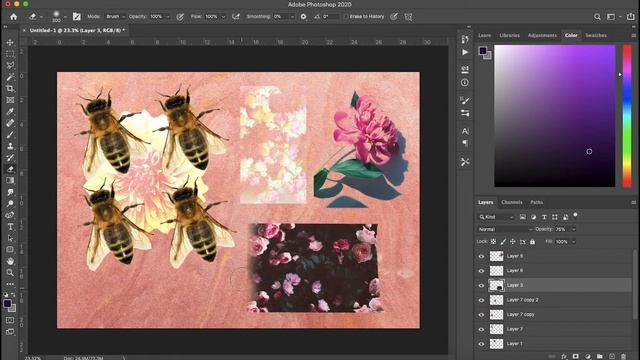
Task: Select the Pen tool
Action: point(10,215)
